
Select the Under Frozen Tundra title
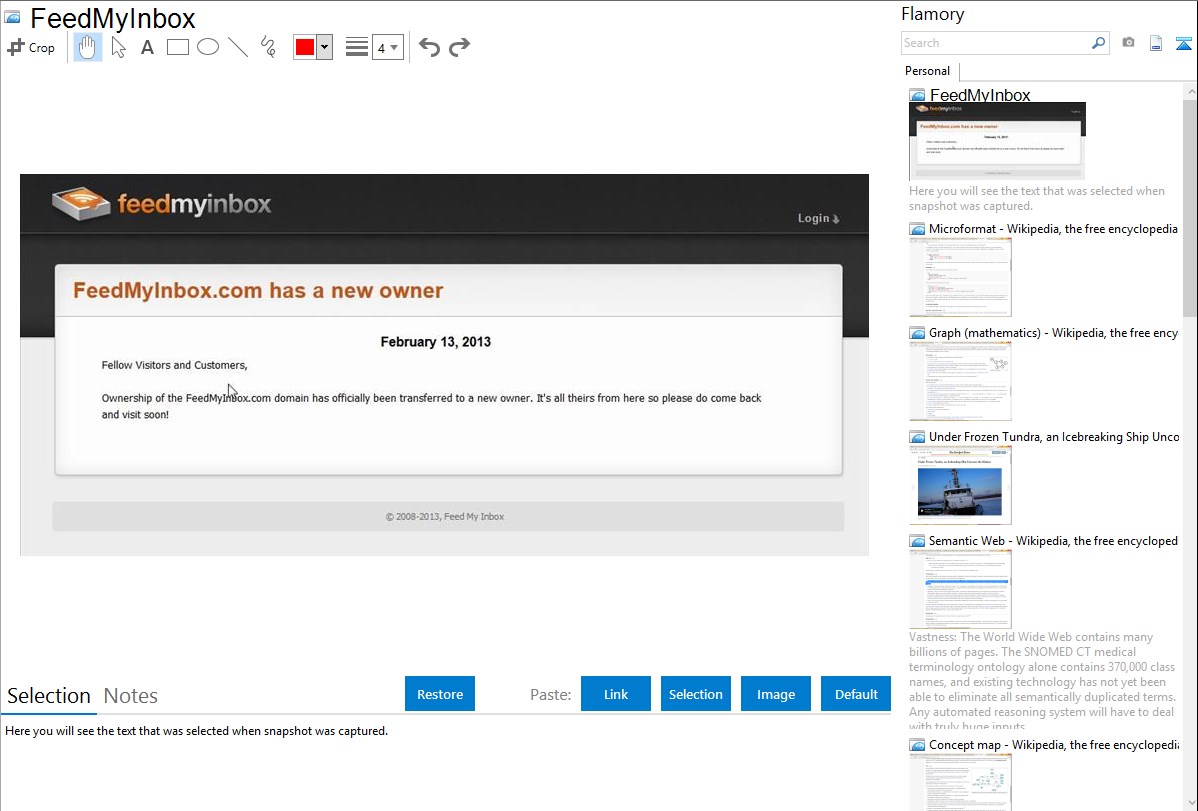(x=1054, y=436)
